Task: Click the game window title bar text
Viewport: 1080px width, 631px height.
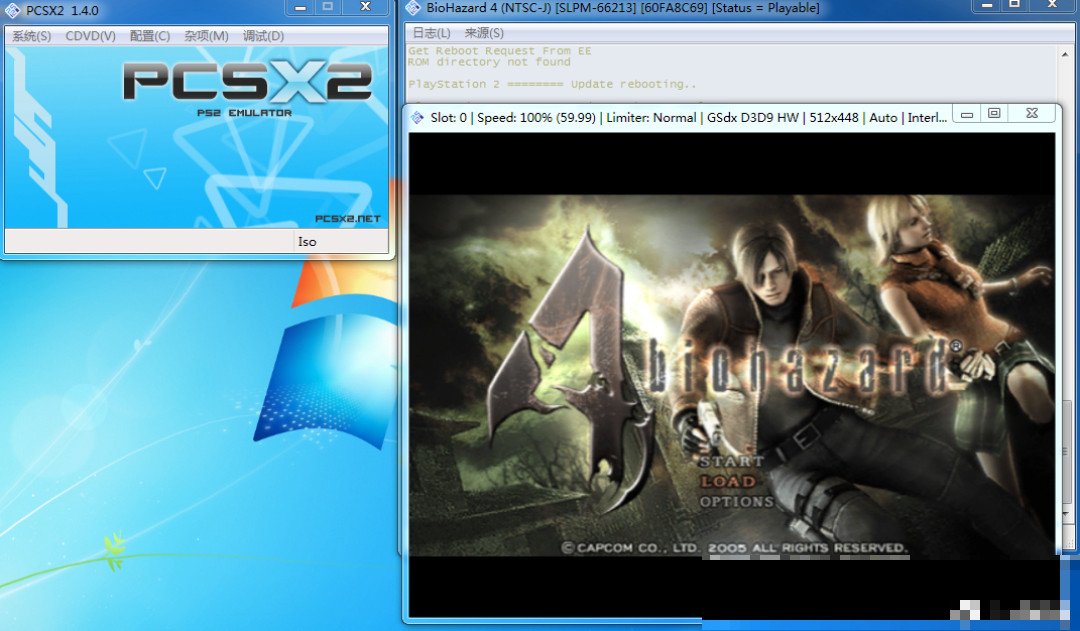Action: tap(689, 118)
